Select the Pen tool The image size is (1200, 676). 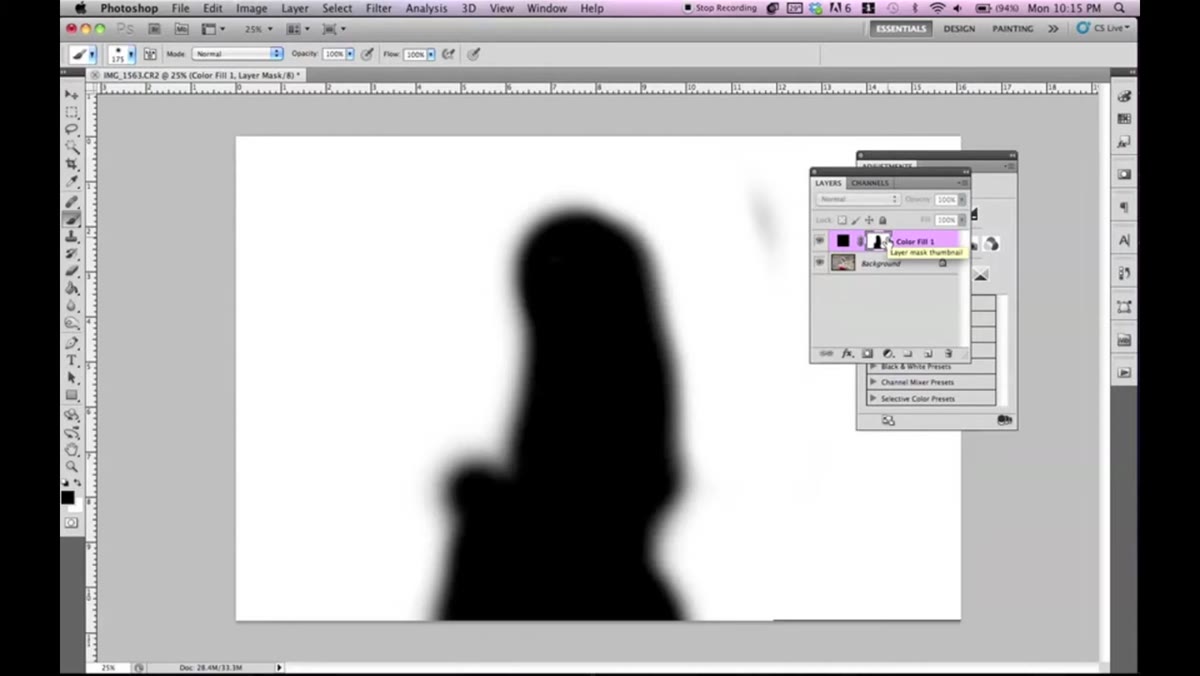(x=72, y=343)
